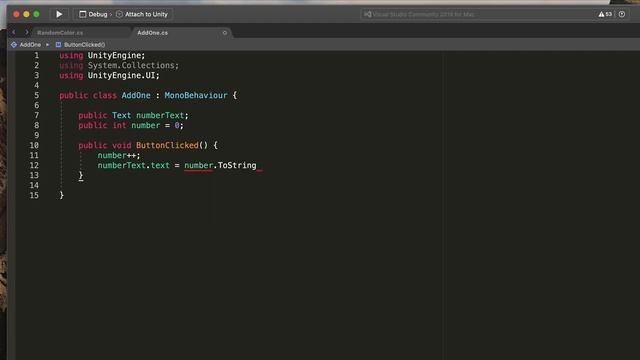
Task: Click the closing brace on line 13
Action: (x=81, y=176)
